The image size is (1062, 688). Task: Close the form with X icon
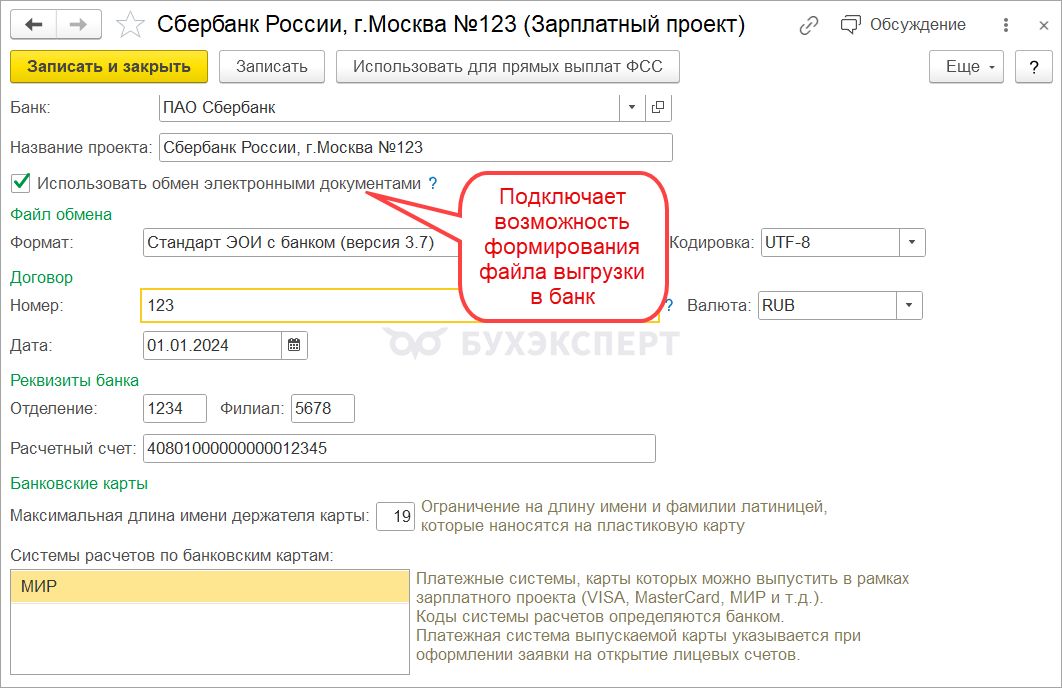(x=1044, y=25)
